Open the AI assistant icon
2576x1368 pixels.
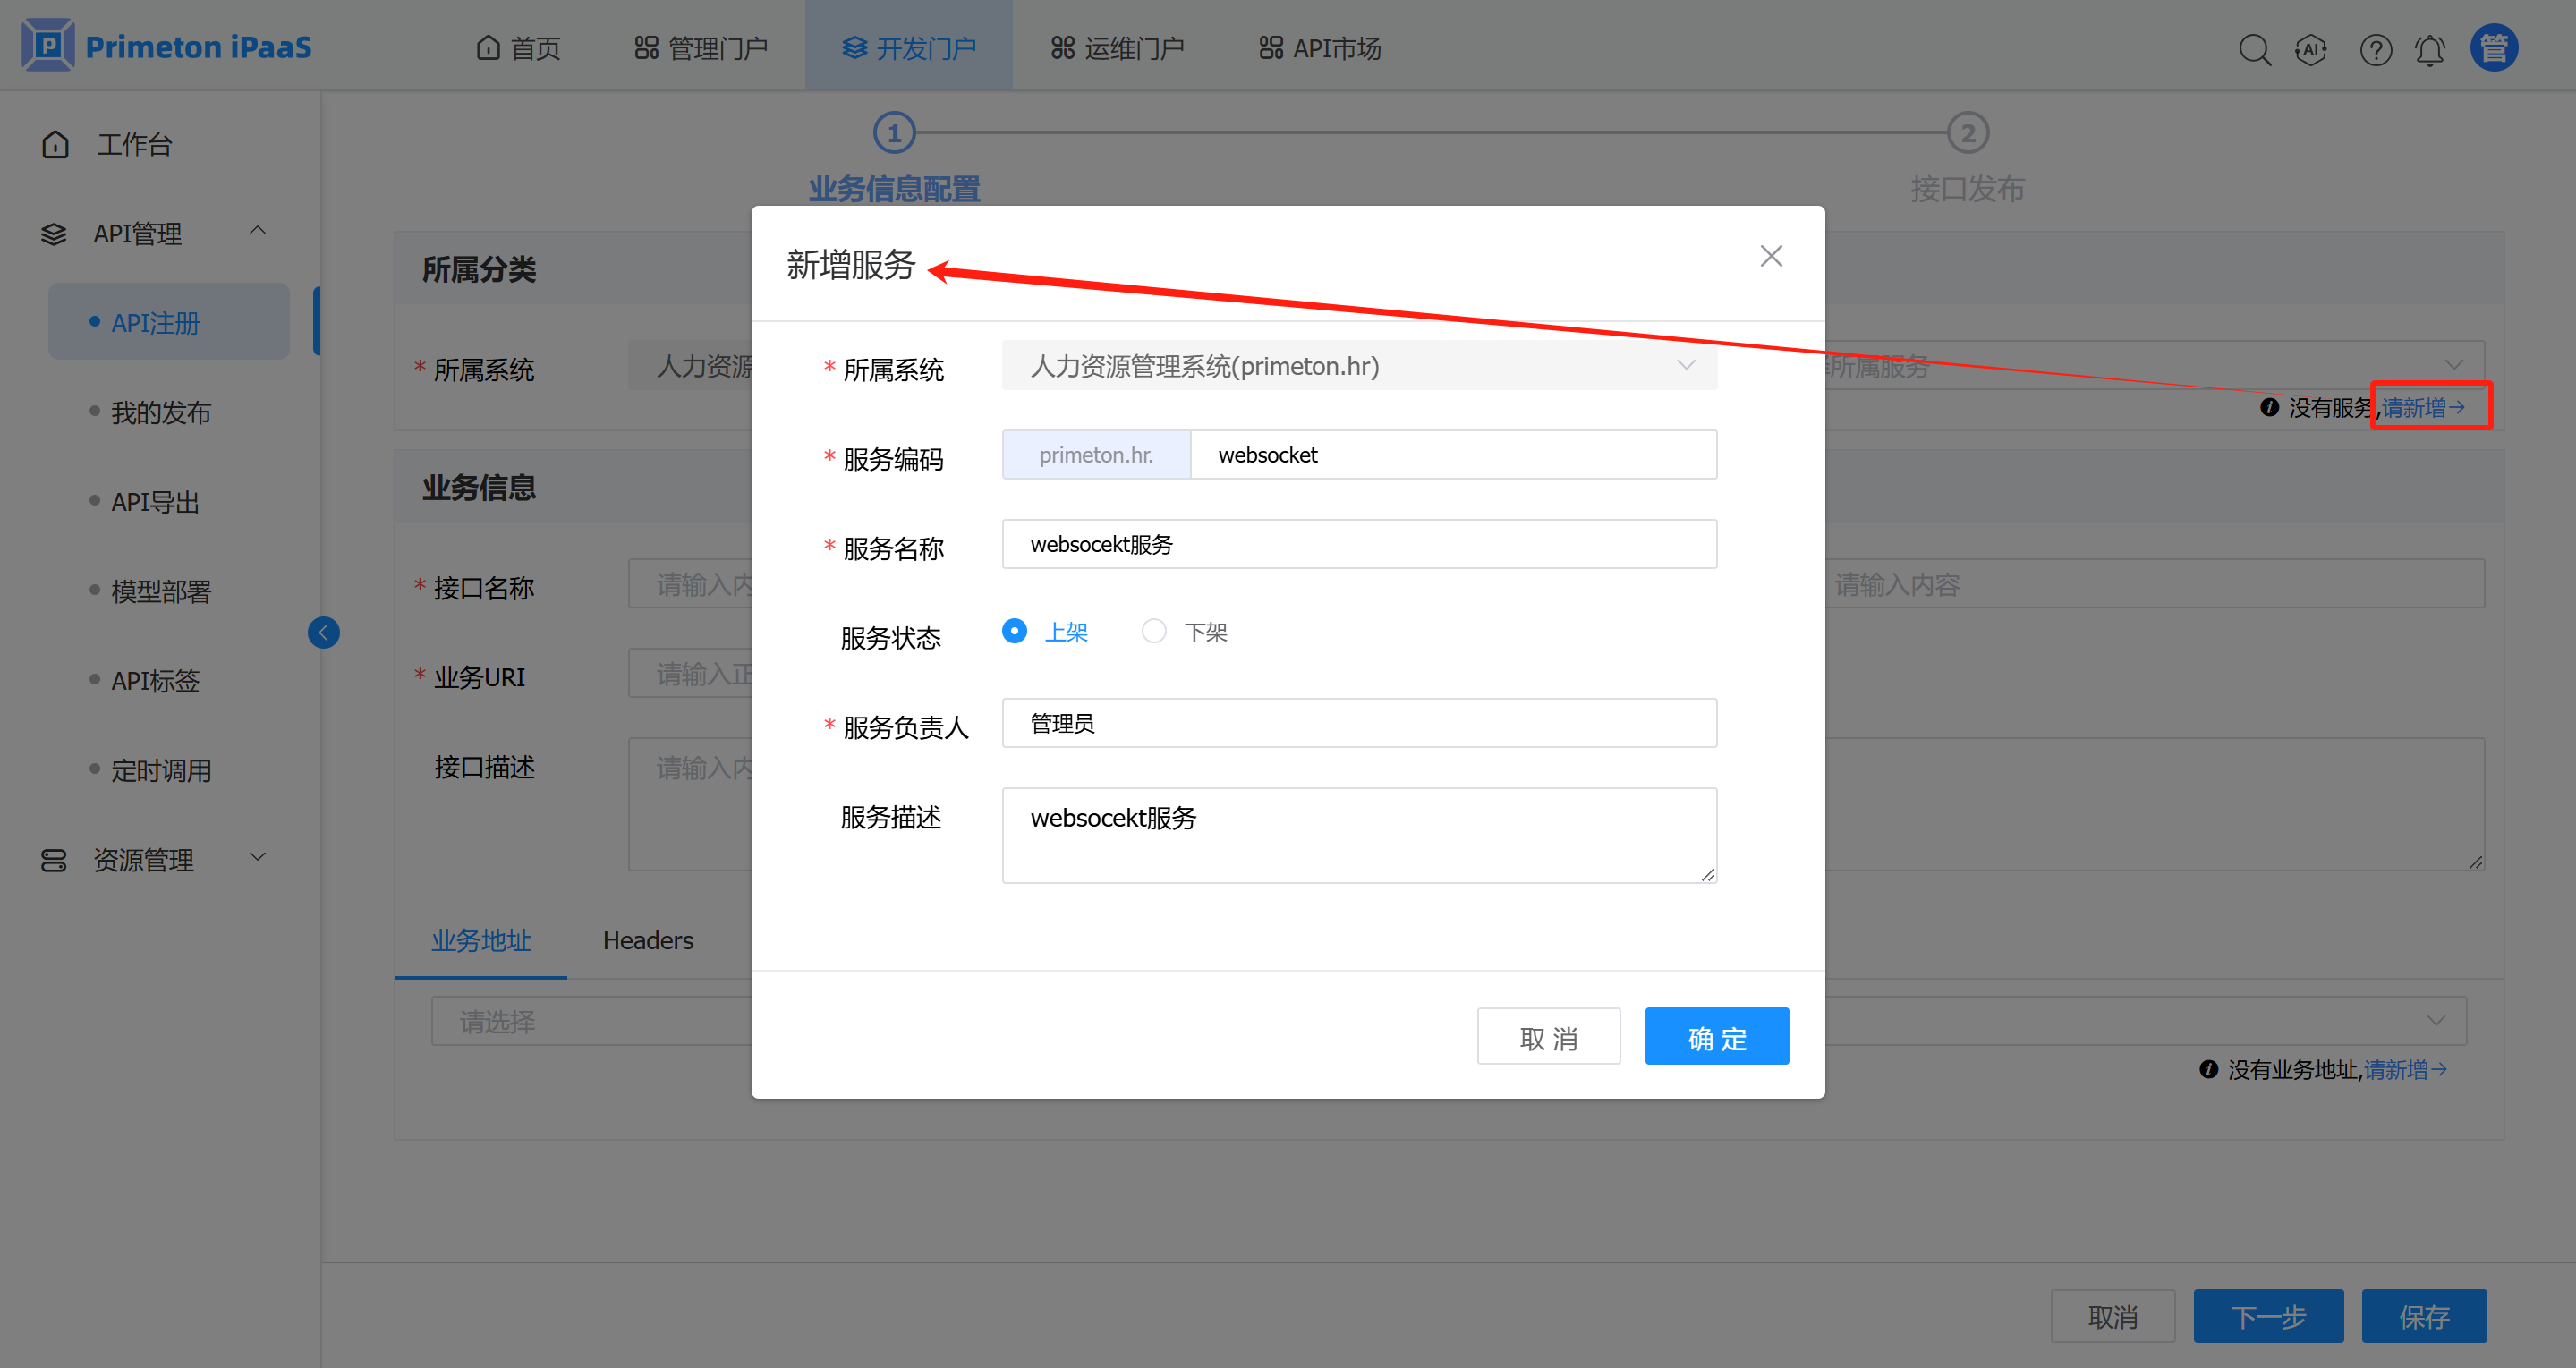click(2310, 49)
